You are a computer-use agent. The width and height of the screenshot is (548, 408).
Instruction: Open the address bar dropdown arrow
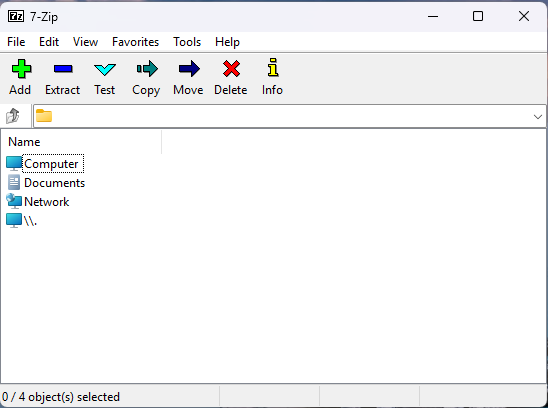pyautogui.click(x=538, y=116)
